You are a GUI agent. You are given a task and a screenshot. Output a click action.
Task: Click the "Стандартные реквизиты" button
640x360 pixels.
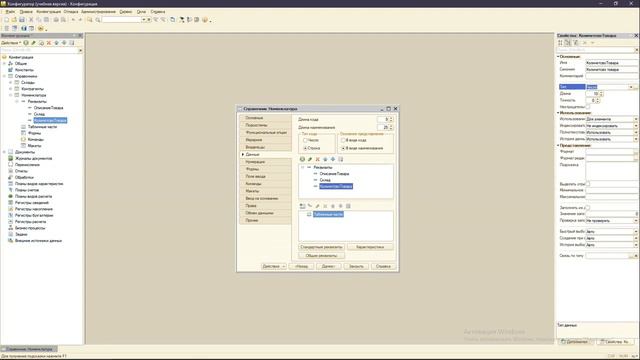coord(322,247)
